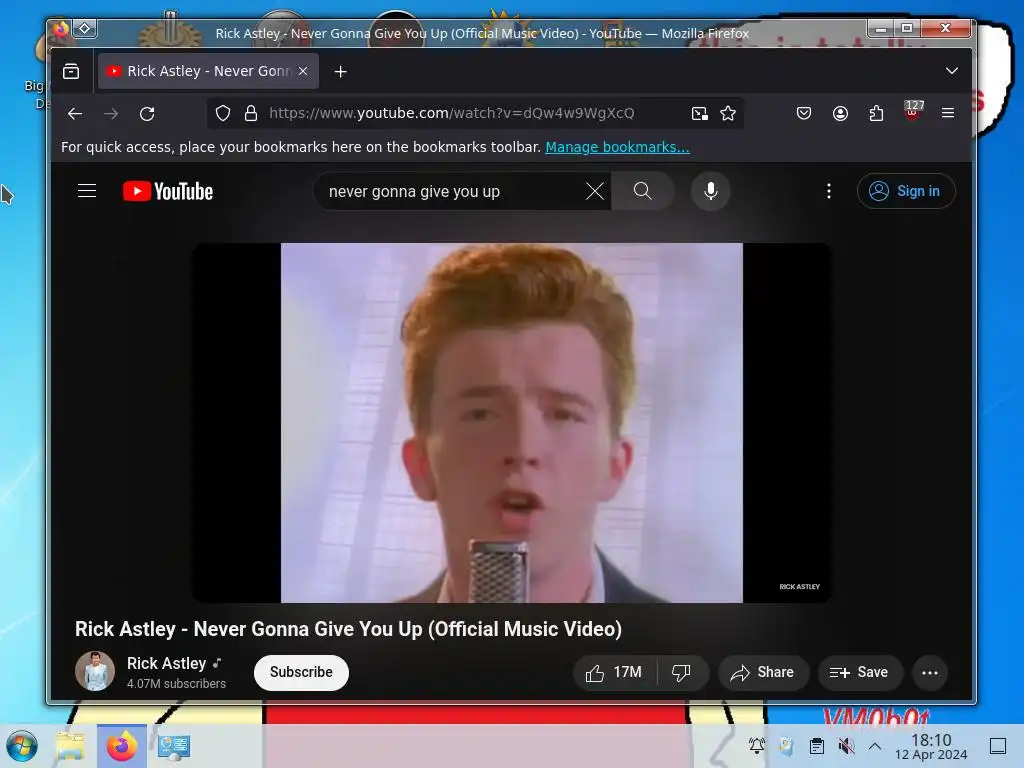Open a new tab with plus button

pyautogui.click(x=340, y=72)
